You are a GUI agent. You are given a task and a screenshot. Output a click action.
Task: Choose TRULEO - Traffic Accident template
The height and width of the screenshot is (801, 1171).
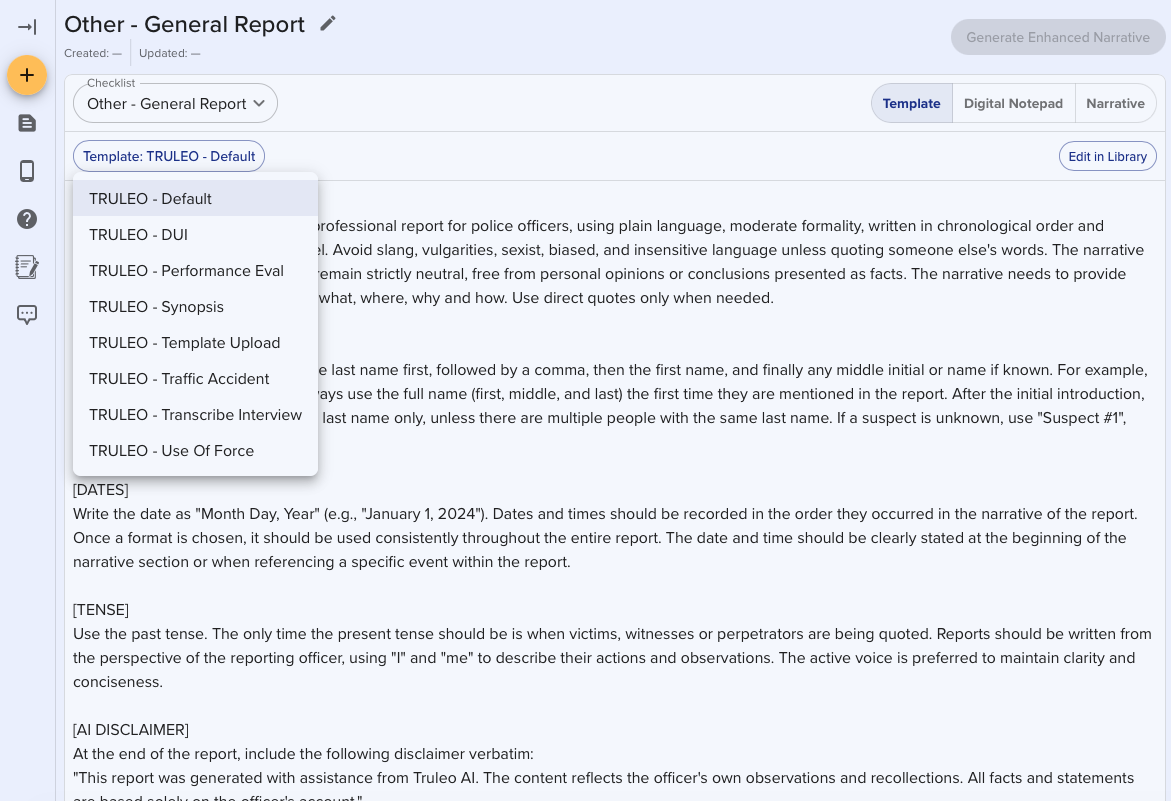coord(179,379)
